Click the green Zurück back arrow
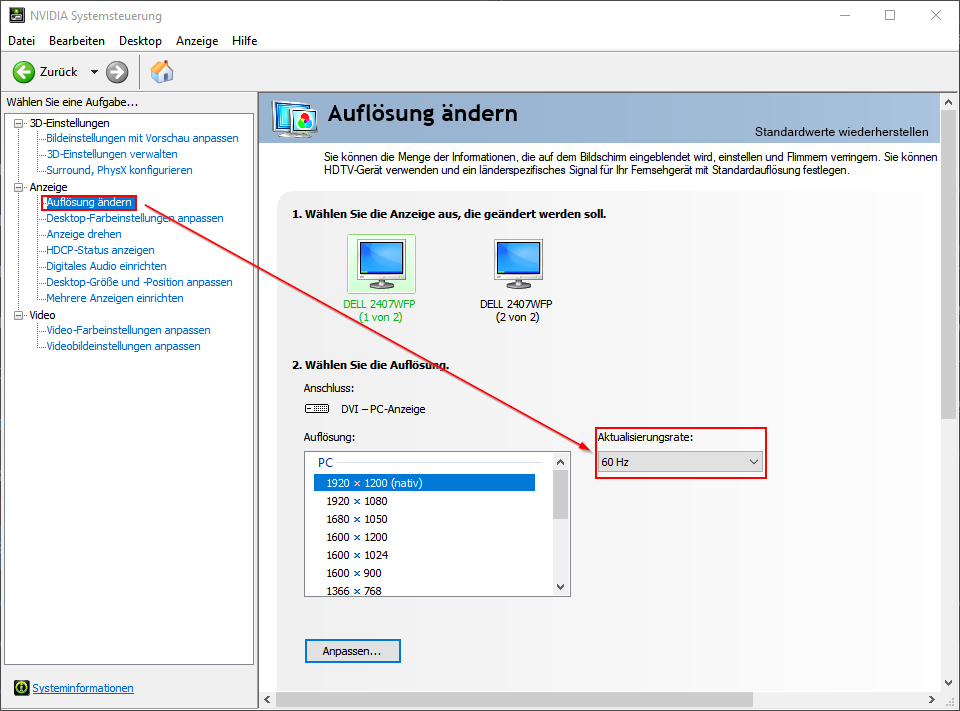The width and height of the screenshot is (960, 711). pyautogui.click(x=24, y=72)
